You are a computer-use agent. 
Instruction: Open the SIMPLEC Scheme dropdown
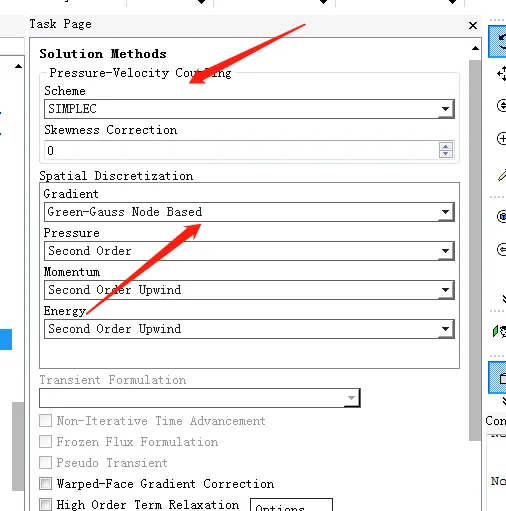(249, 109)
